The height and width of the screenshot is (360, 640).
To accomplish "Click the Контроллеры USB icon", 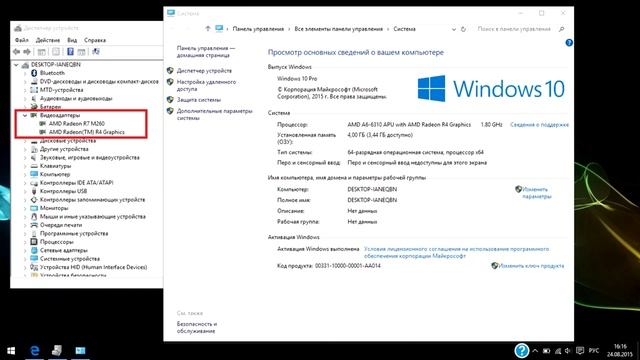I will point(34,191).
